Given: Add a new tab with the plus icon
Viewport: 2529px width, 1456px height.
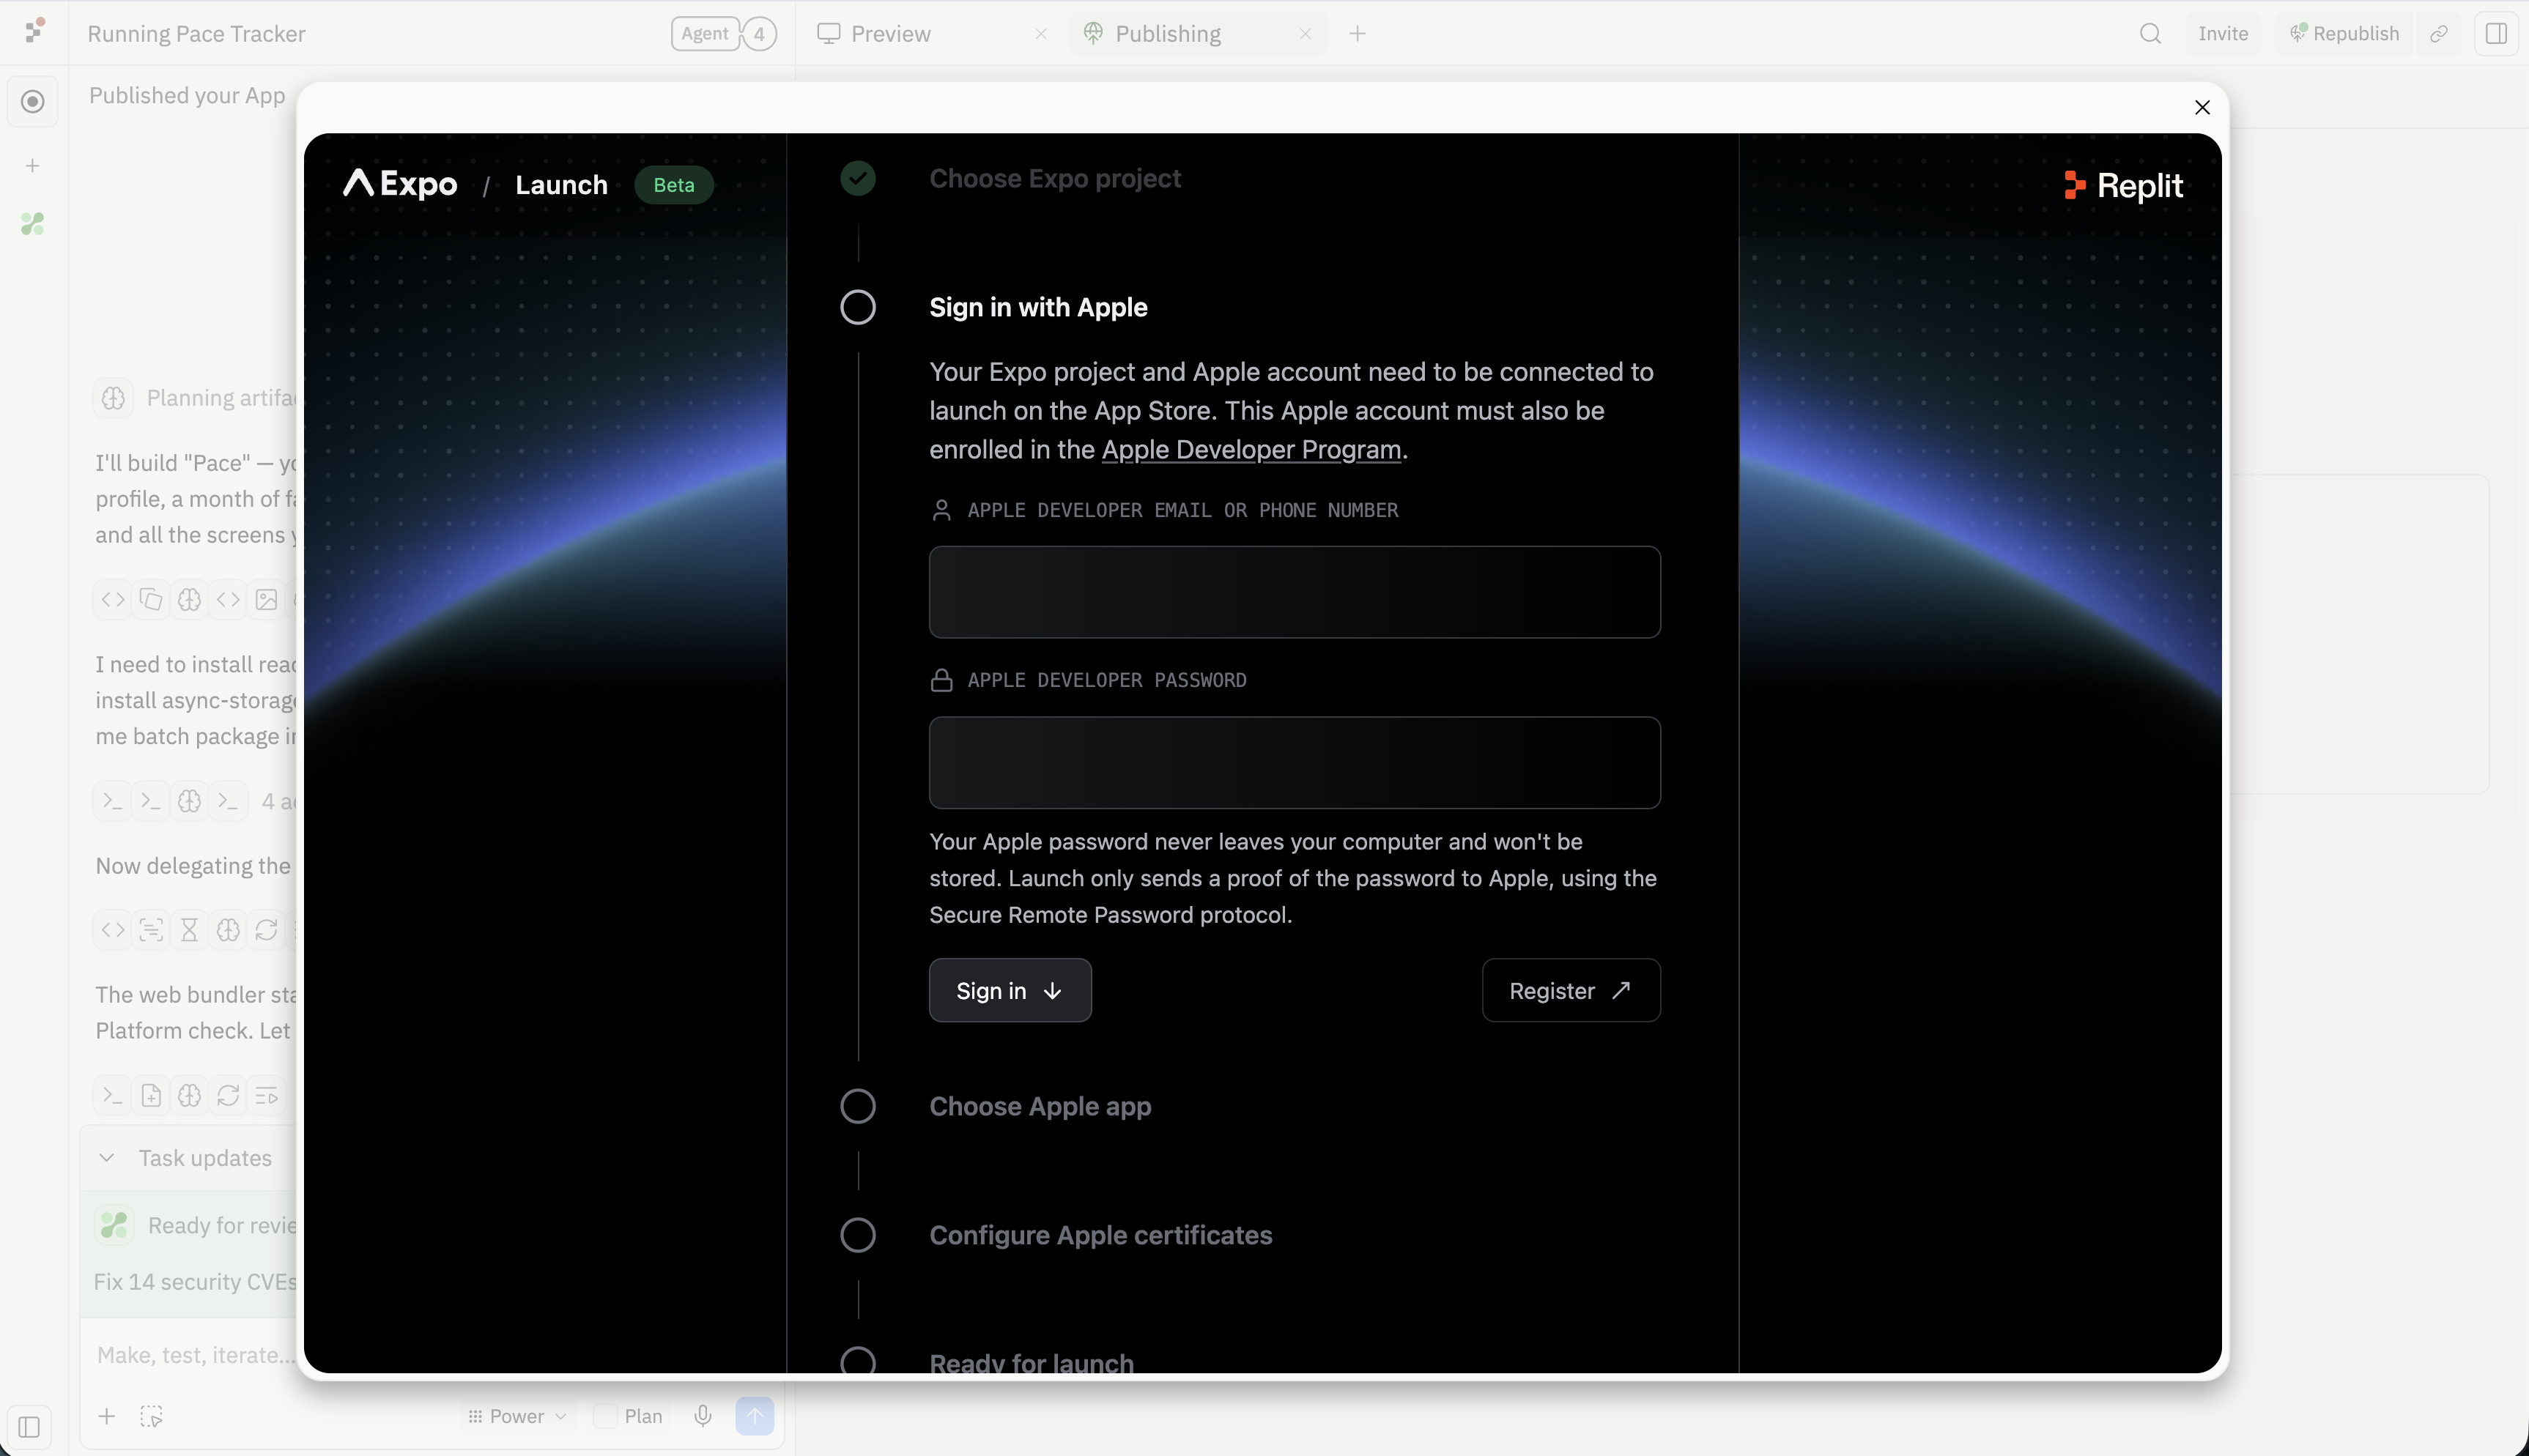Looking at the screenshot, I should click(x=1357, y=34).
